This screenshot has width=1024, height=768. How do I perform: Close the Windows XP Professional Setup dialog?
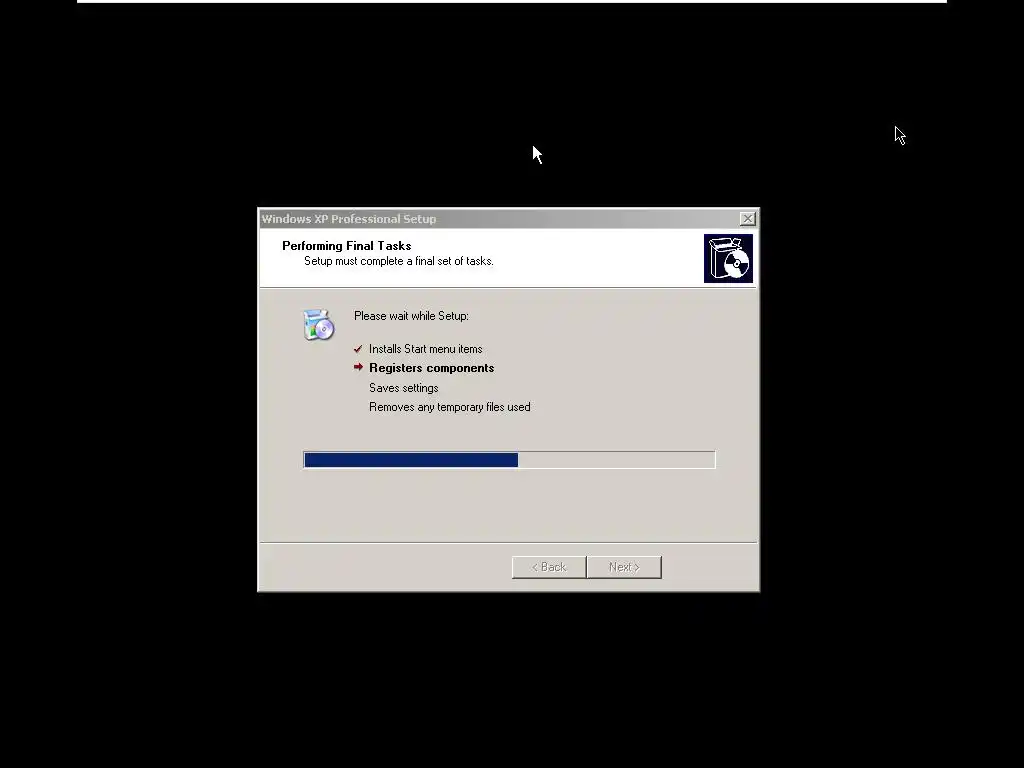(x=748, y=219)
